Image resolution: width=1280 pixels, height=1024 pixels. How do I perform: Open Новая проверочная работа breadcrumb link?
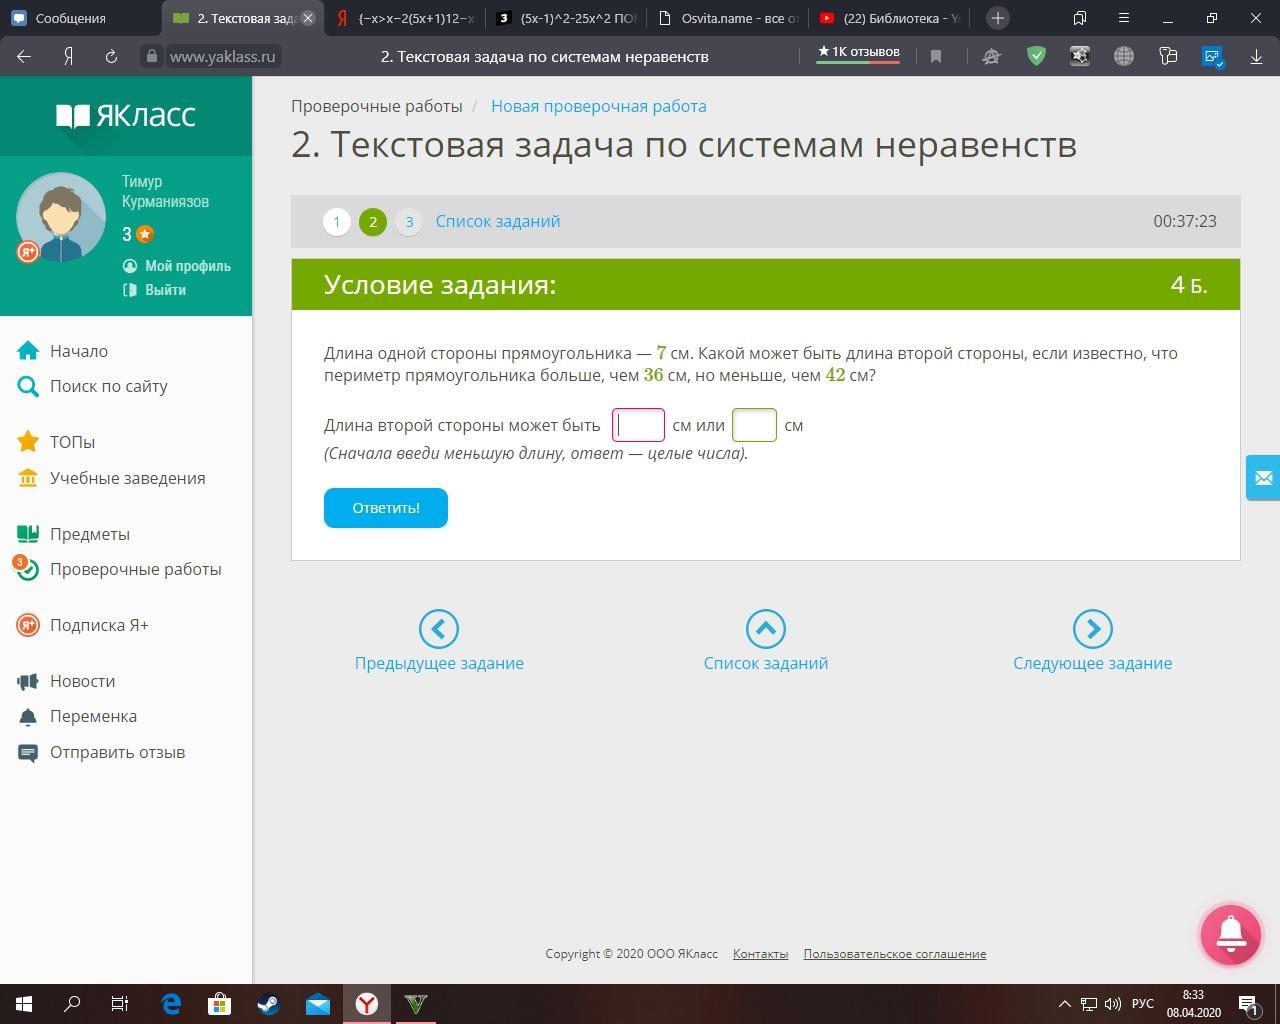coord(598,106)
